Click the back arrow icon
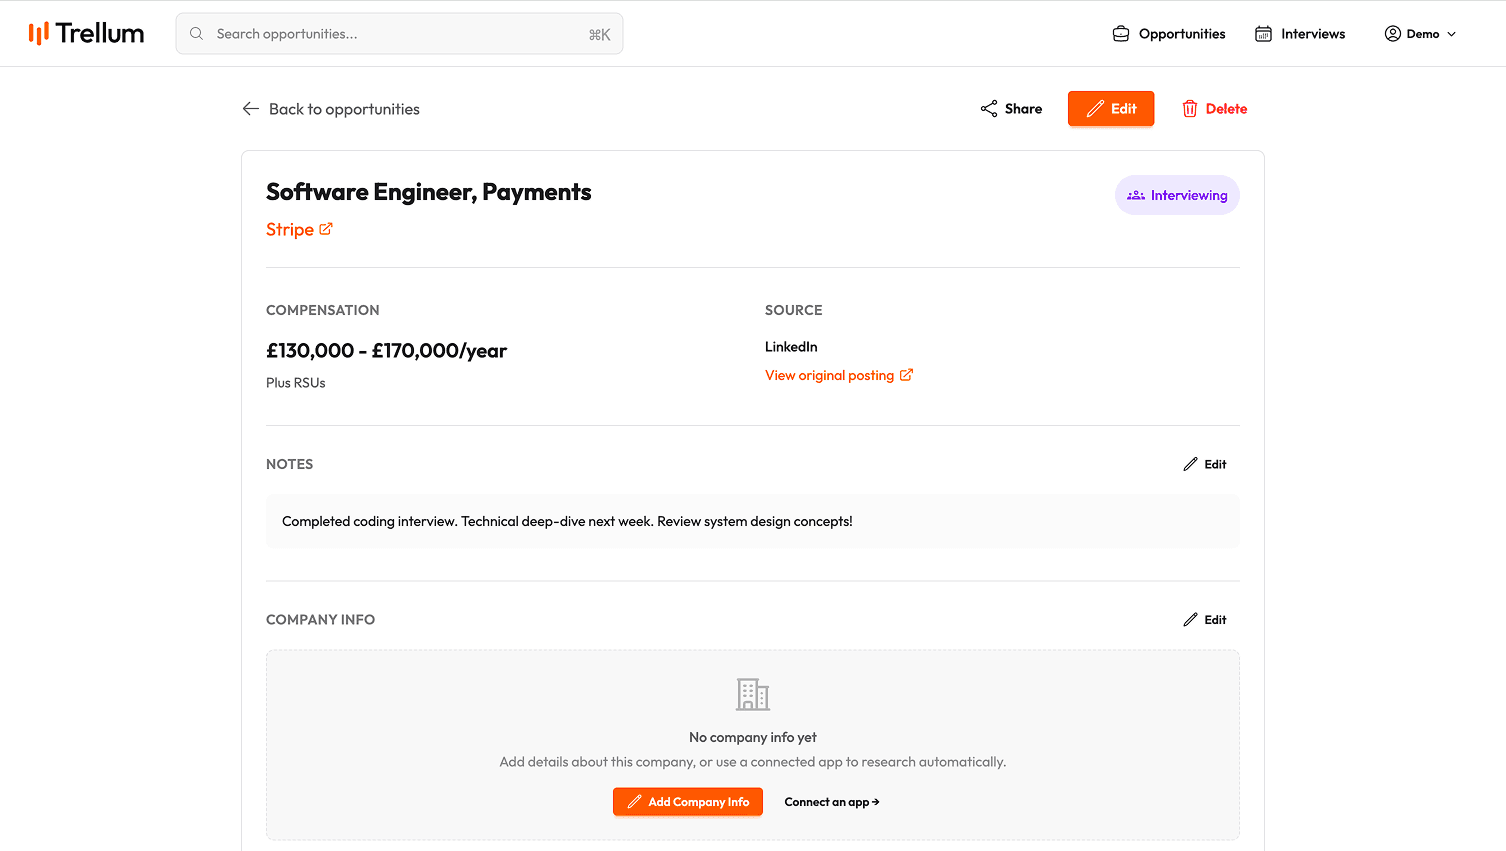This screenshot has height=851, width=1506. 251,109
